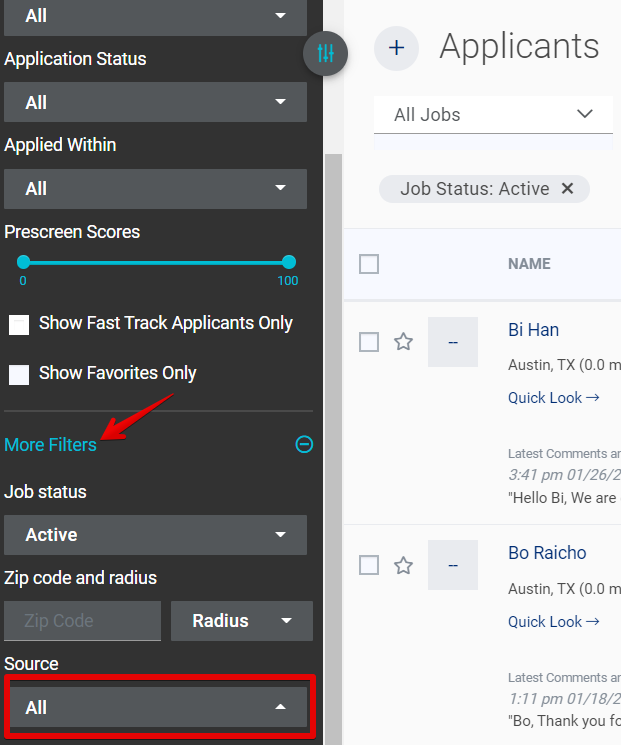
Task: Open Quick Look for Bo Raicho
Action: pos(554,621)
